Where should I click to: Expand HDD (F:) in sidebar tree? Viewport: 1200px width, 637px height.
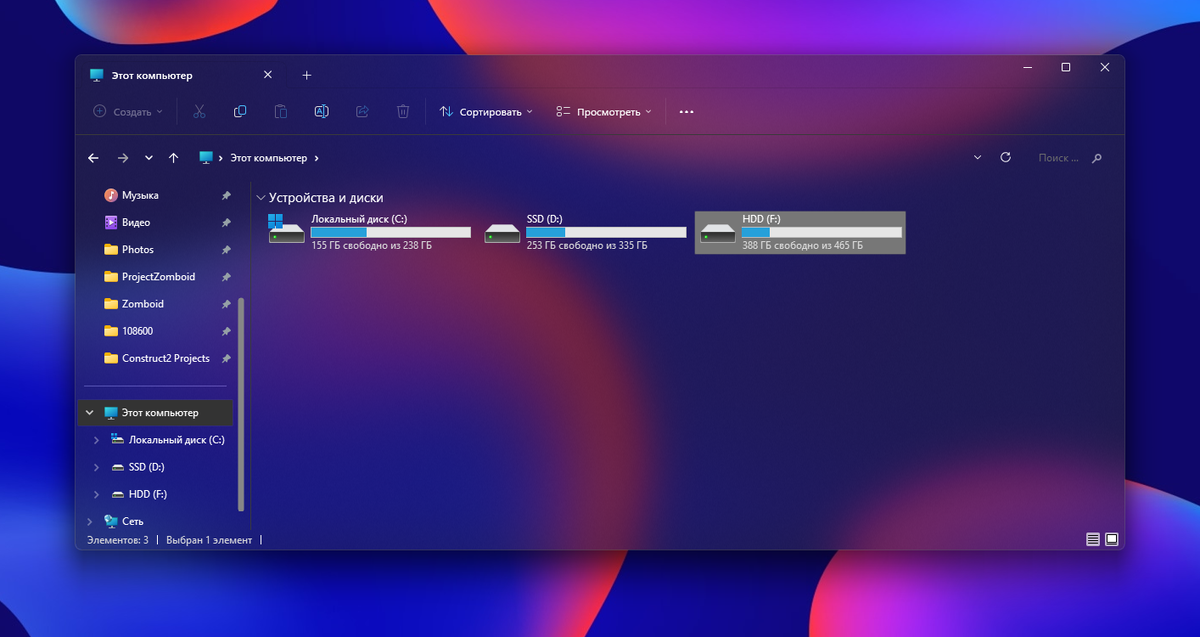click(x=96, y=494)
